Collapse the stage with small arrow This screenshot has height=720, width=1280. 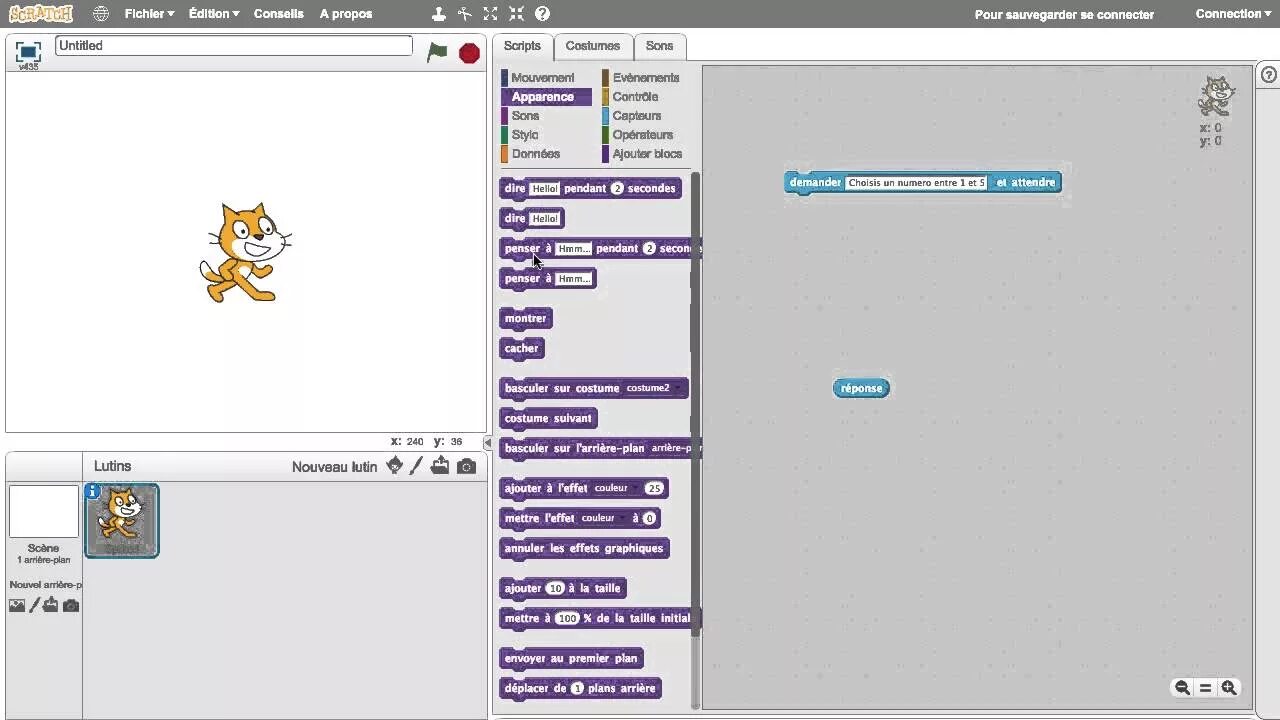coord(488,442)
